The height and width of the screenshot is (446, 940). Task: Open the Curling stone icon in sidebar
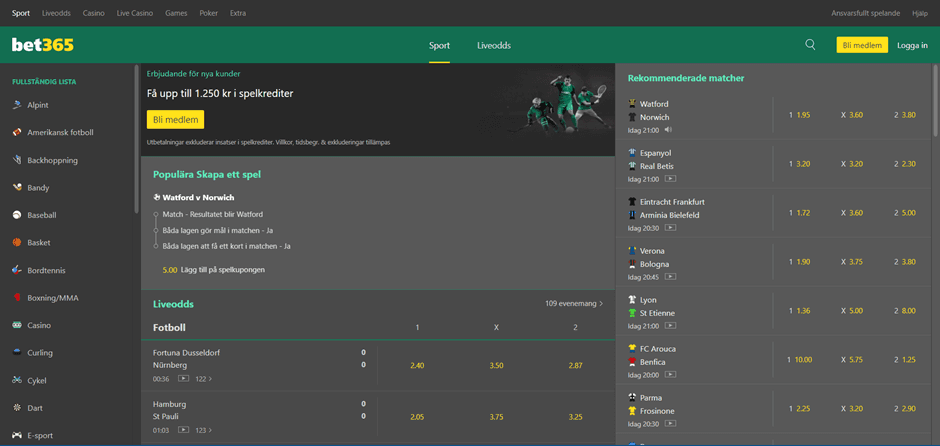pyautogui.click(x=17, y=353)
